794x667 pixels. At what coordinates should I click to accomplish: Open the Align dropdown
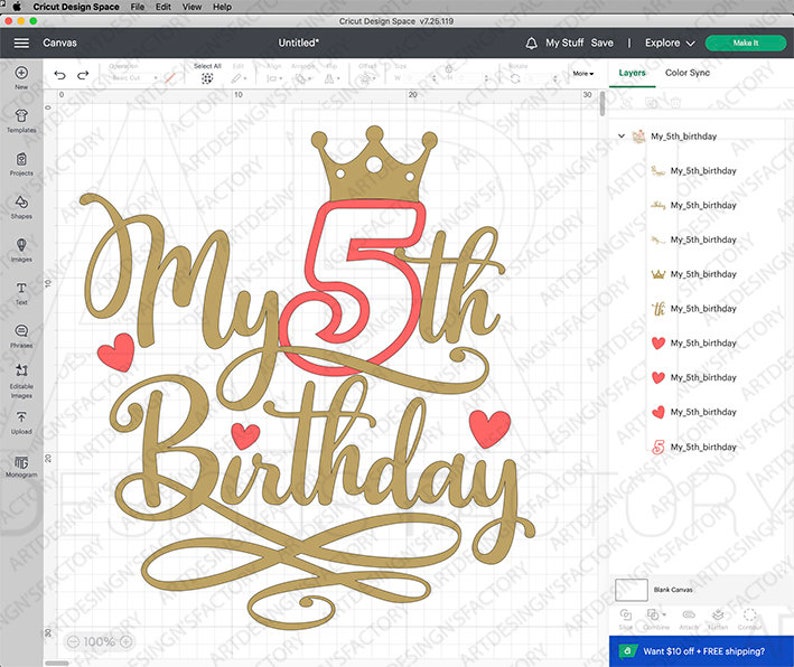pyautogui.click(x=274, y=79)
